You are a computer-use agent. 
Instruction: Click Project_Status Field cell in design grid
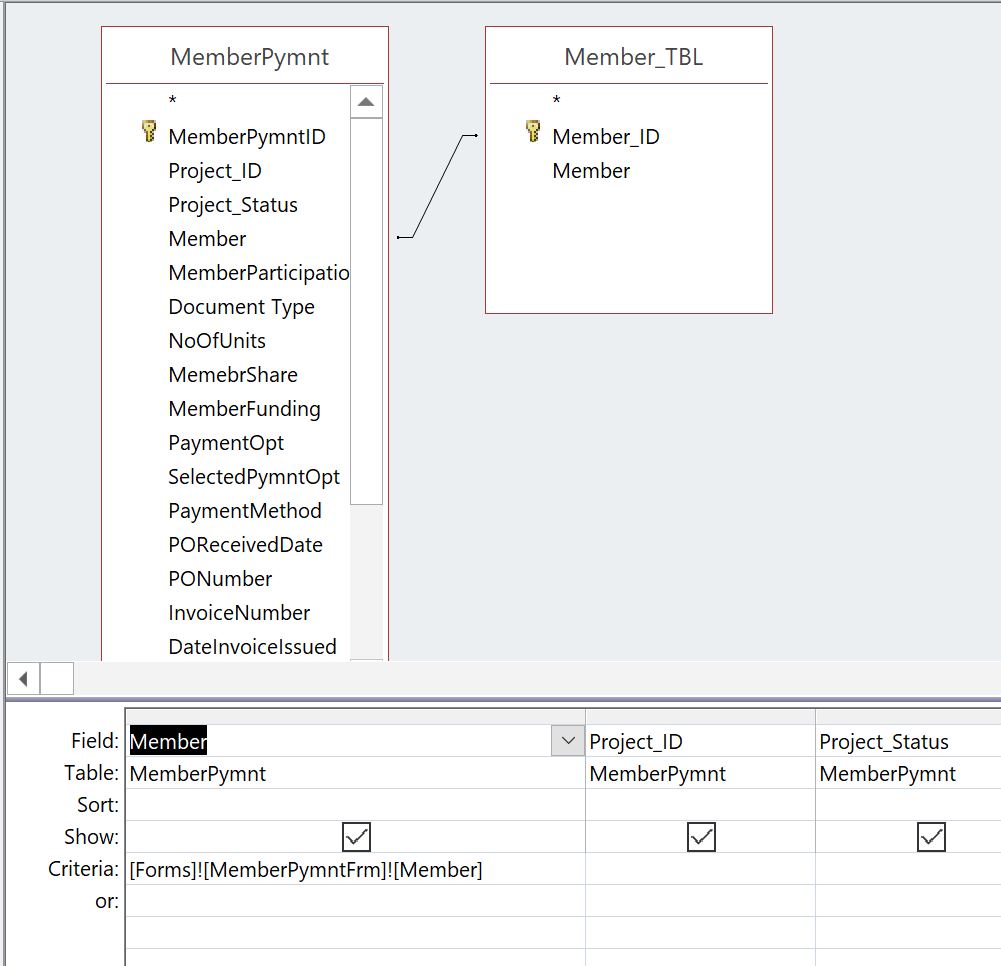908,741
